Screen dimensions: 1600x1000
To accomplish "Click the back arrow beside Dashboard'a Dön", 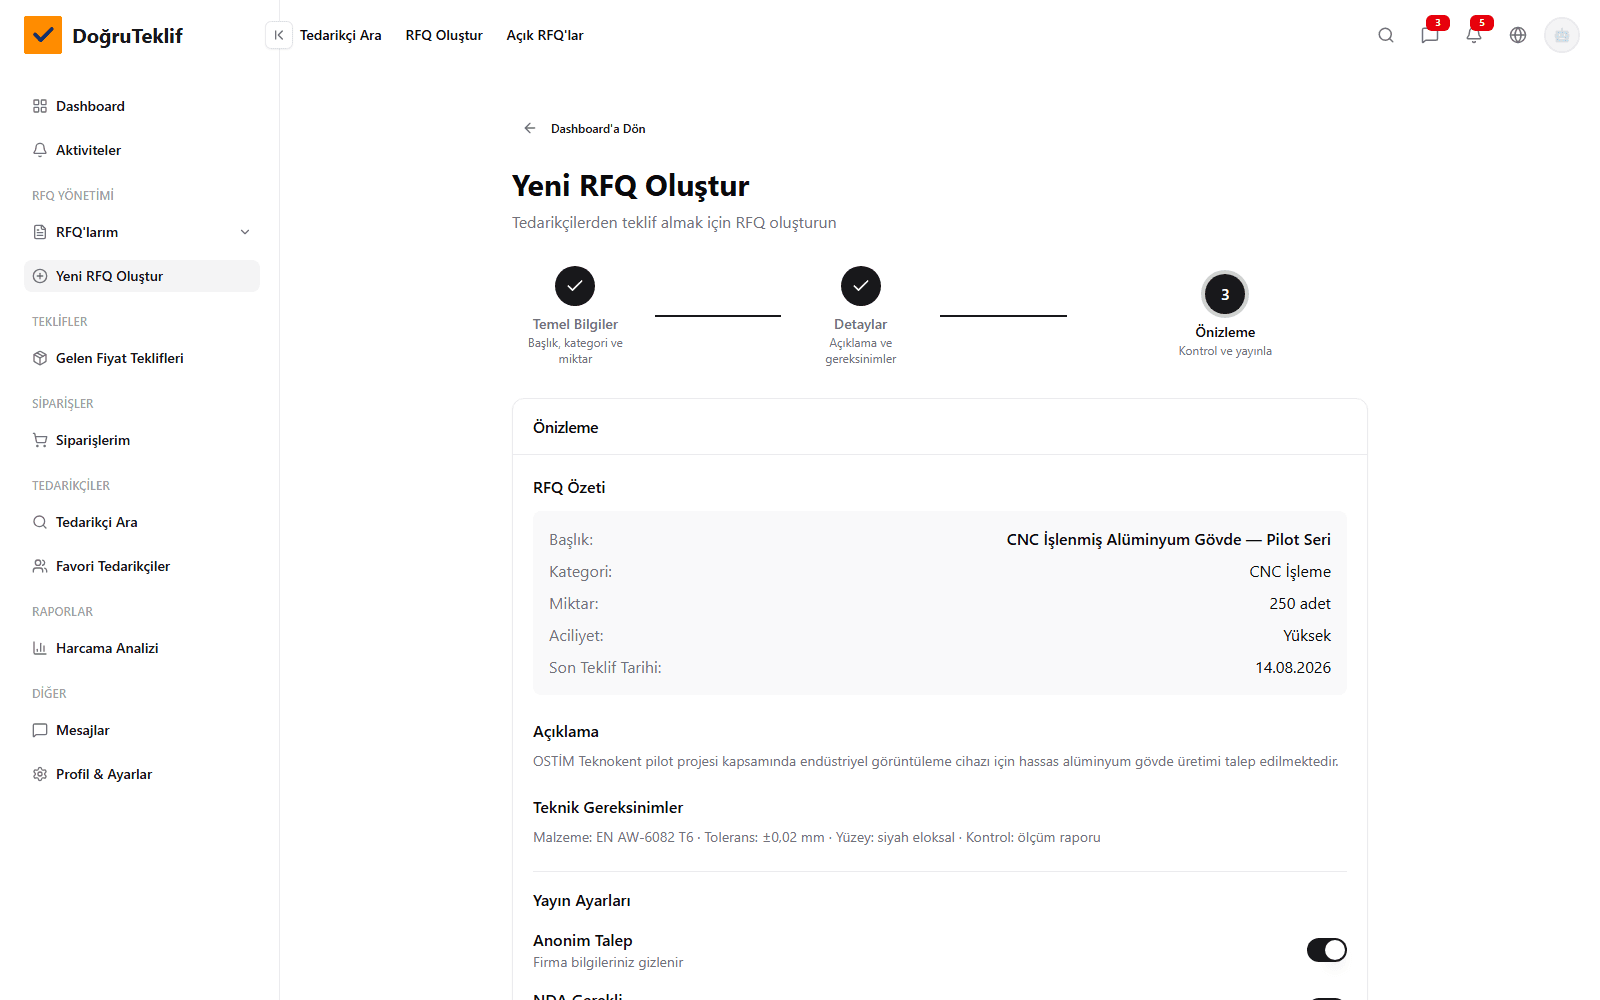I will 530,128.
